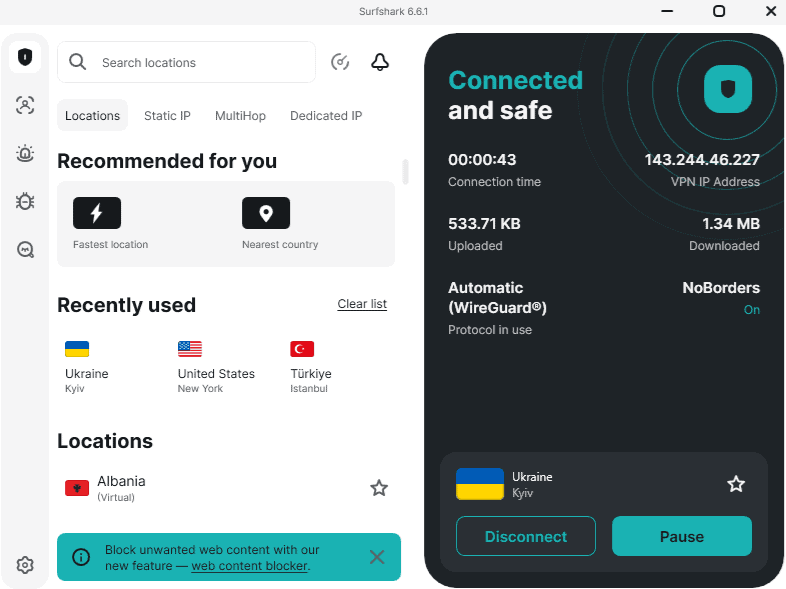The image size is (786, 589).
Task: Open the Search magnifier sidebar icon
Action: tap(25, 249)
